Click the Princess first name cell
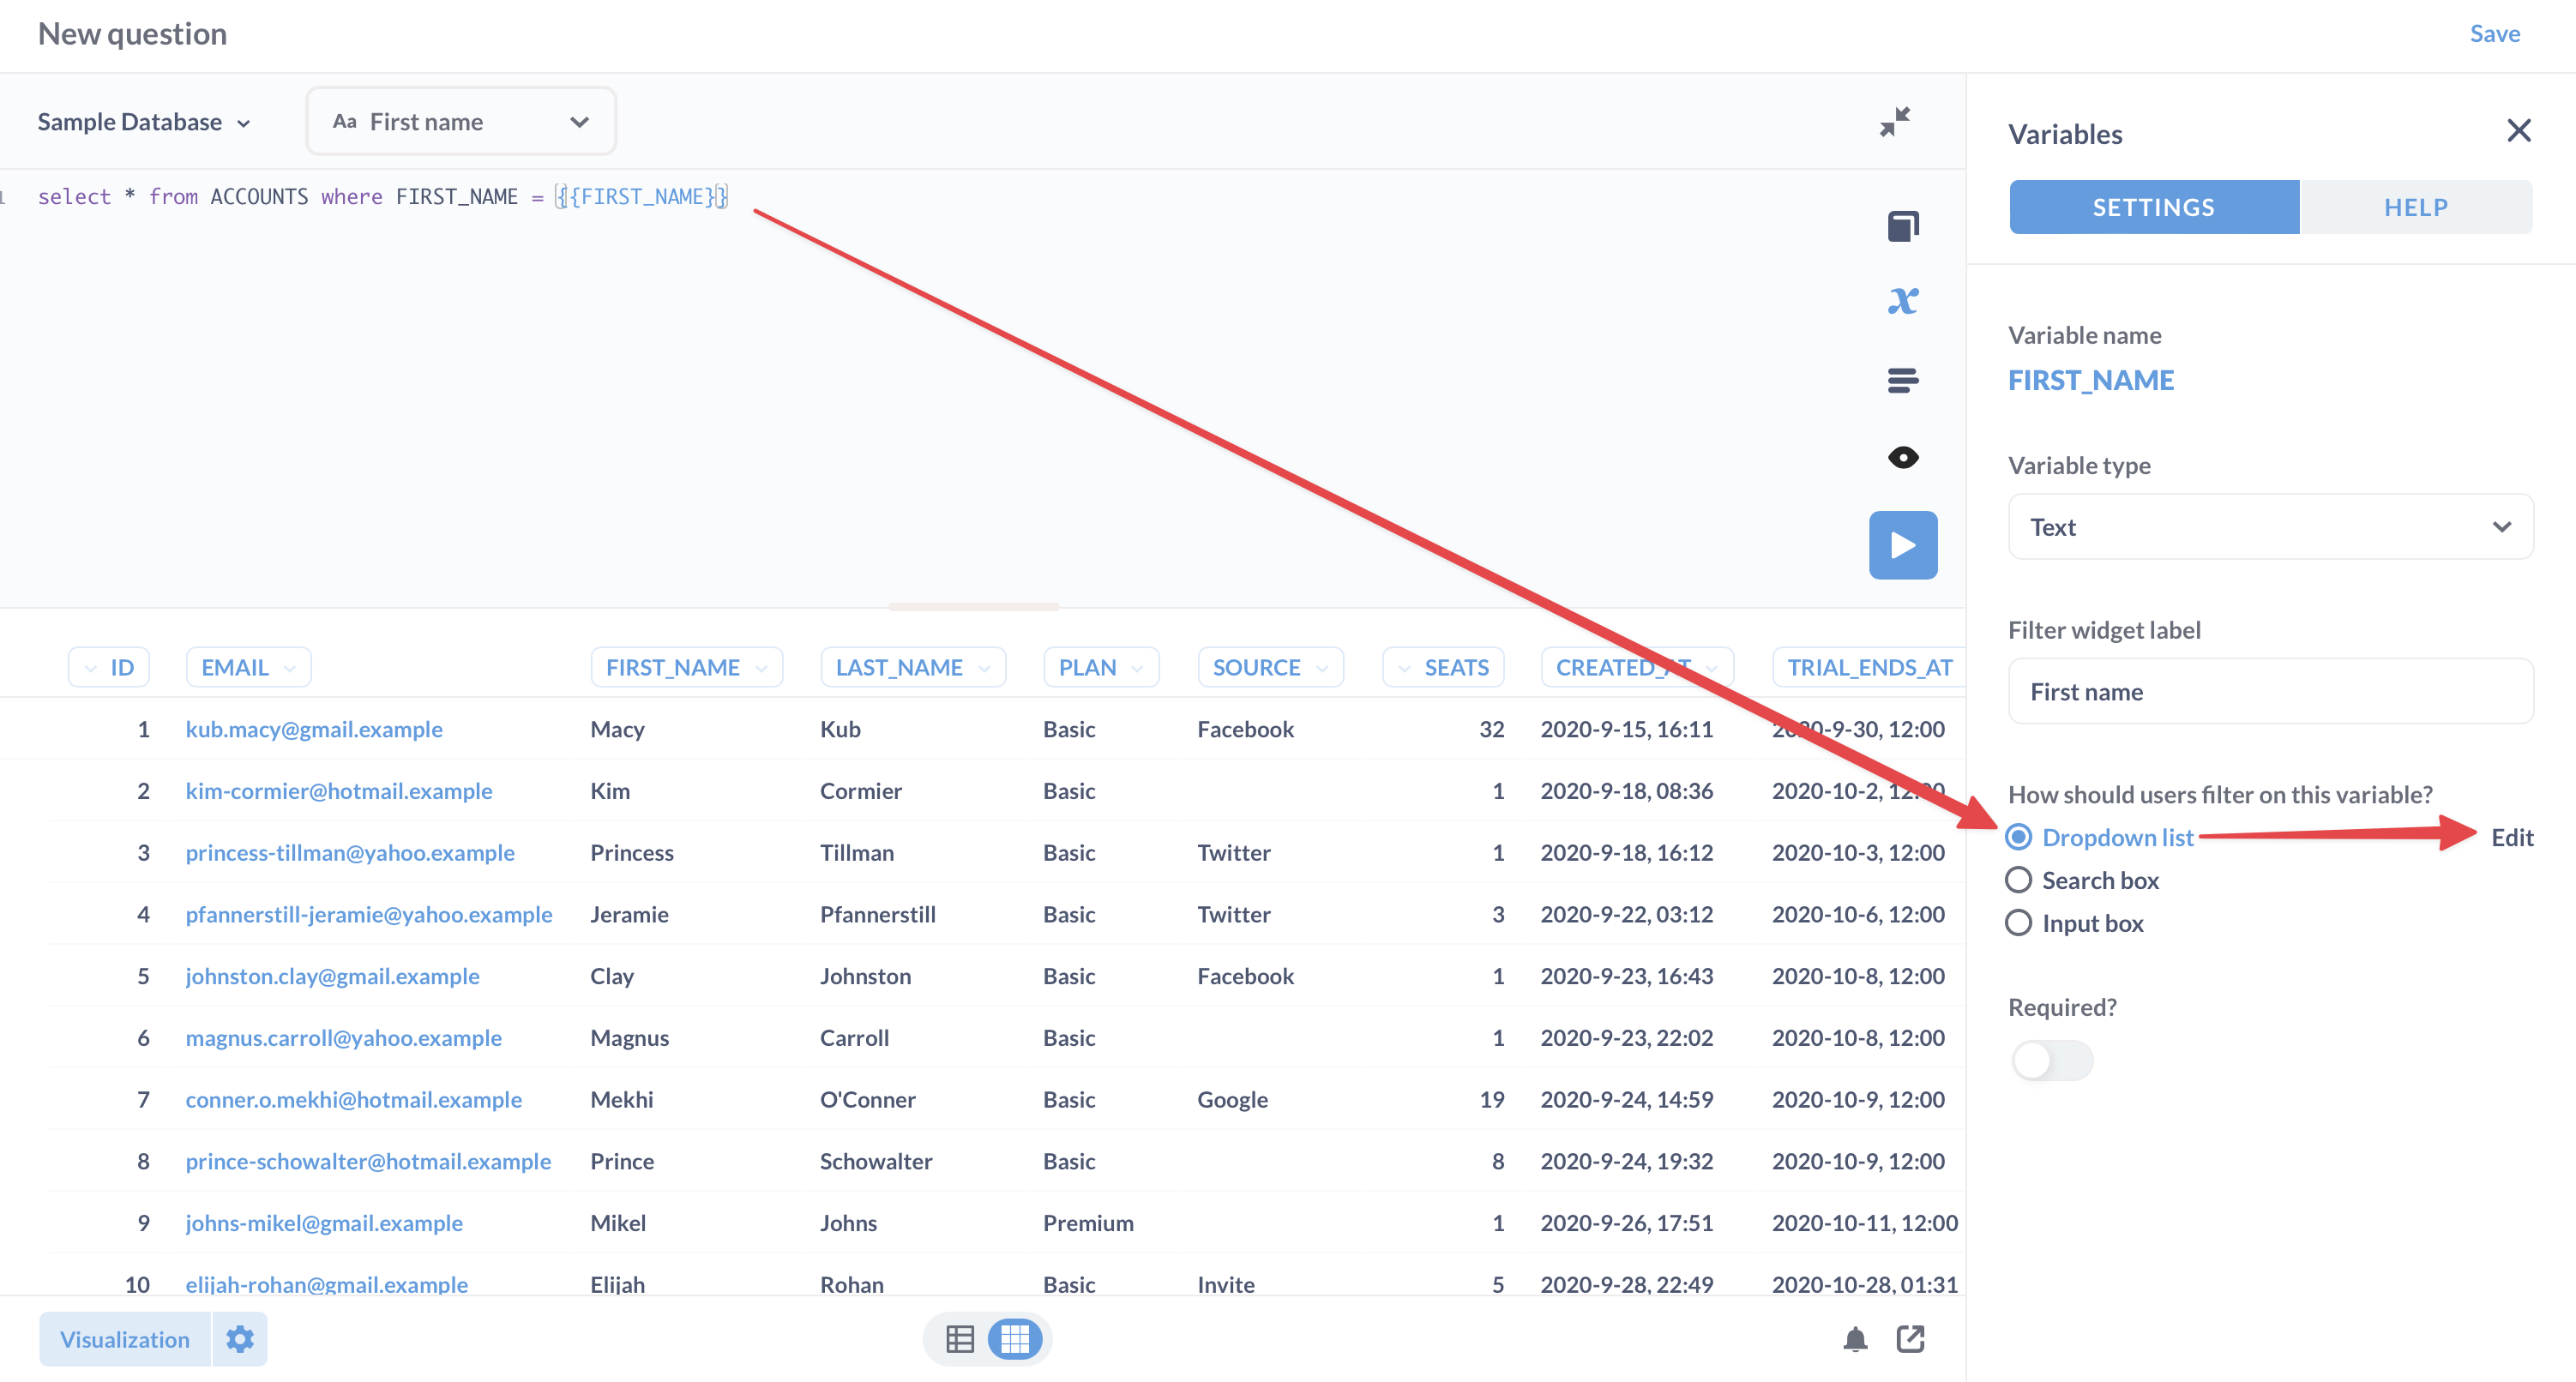The image size is (2576, 1382). click(x=631, y=852)
